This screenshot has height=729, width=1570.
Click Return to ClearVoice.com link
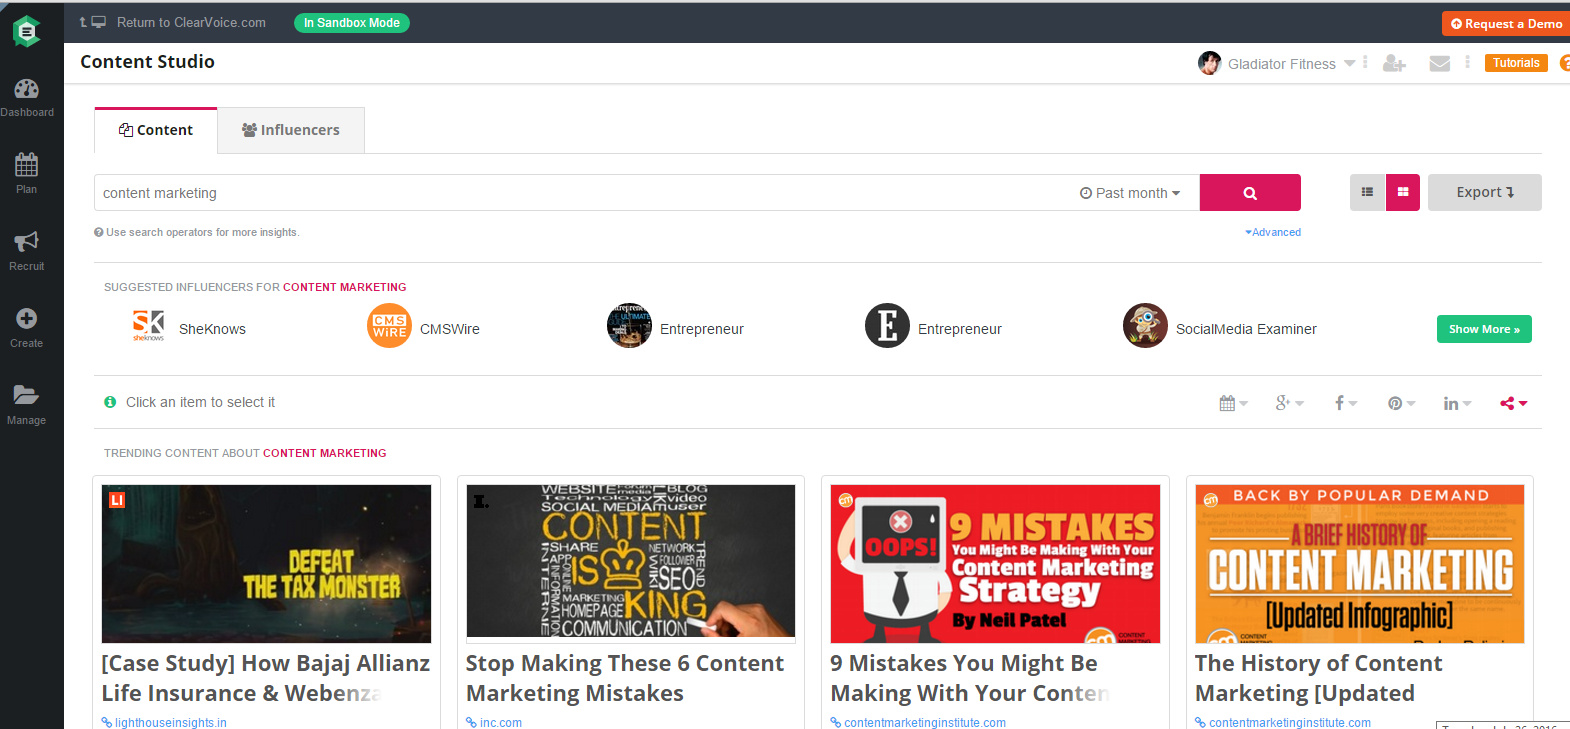point(191,22)
